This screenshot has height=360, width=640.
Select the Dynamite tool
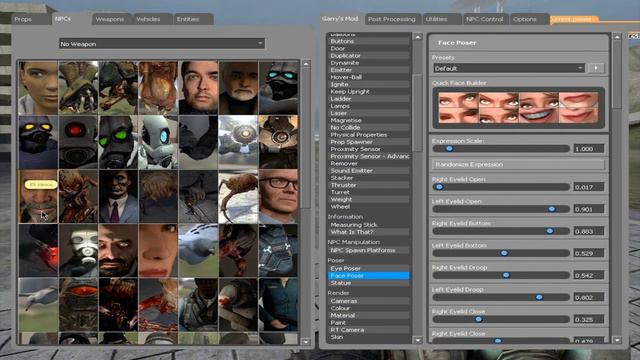pos(369,63)
